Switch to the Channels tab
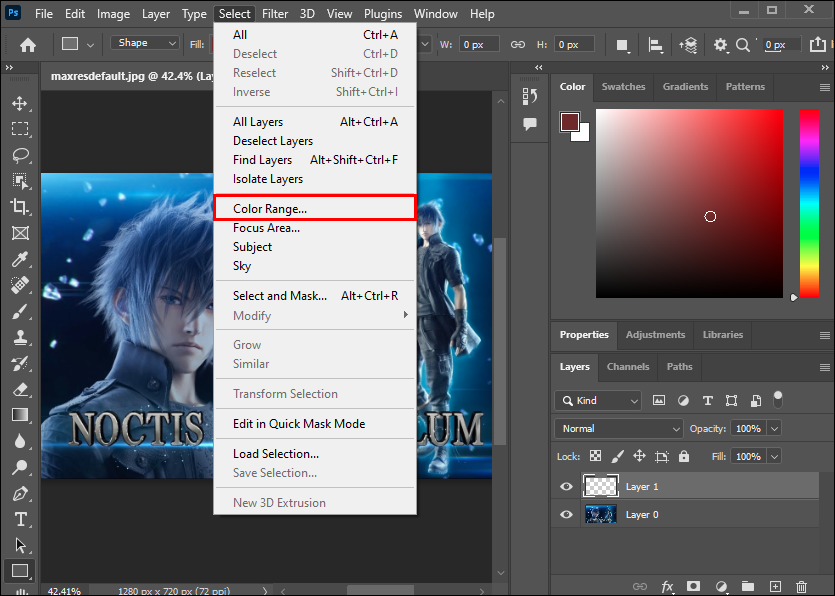 [628, 367]
